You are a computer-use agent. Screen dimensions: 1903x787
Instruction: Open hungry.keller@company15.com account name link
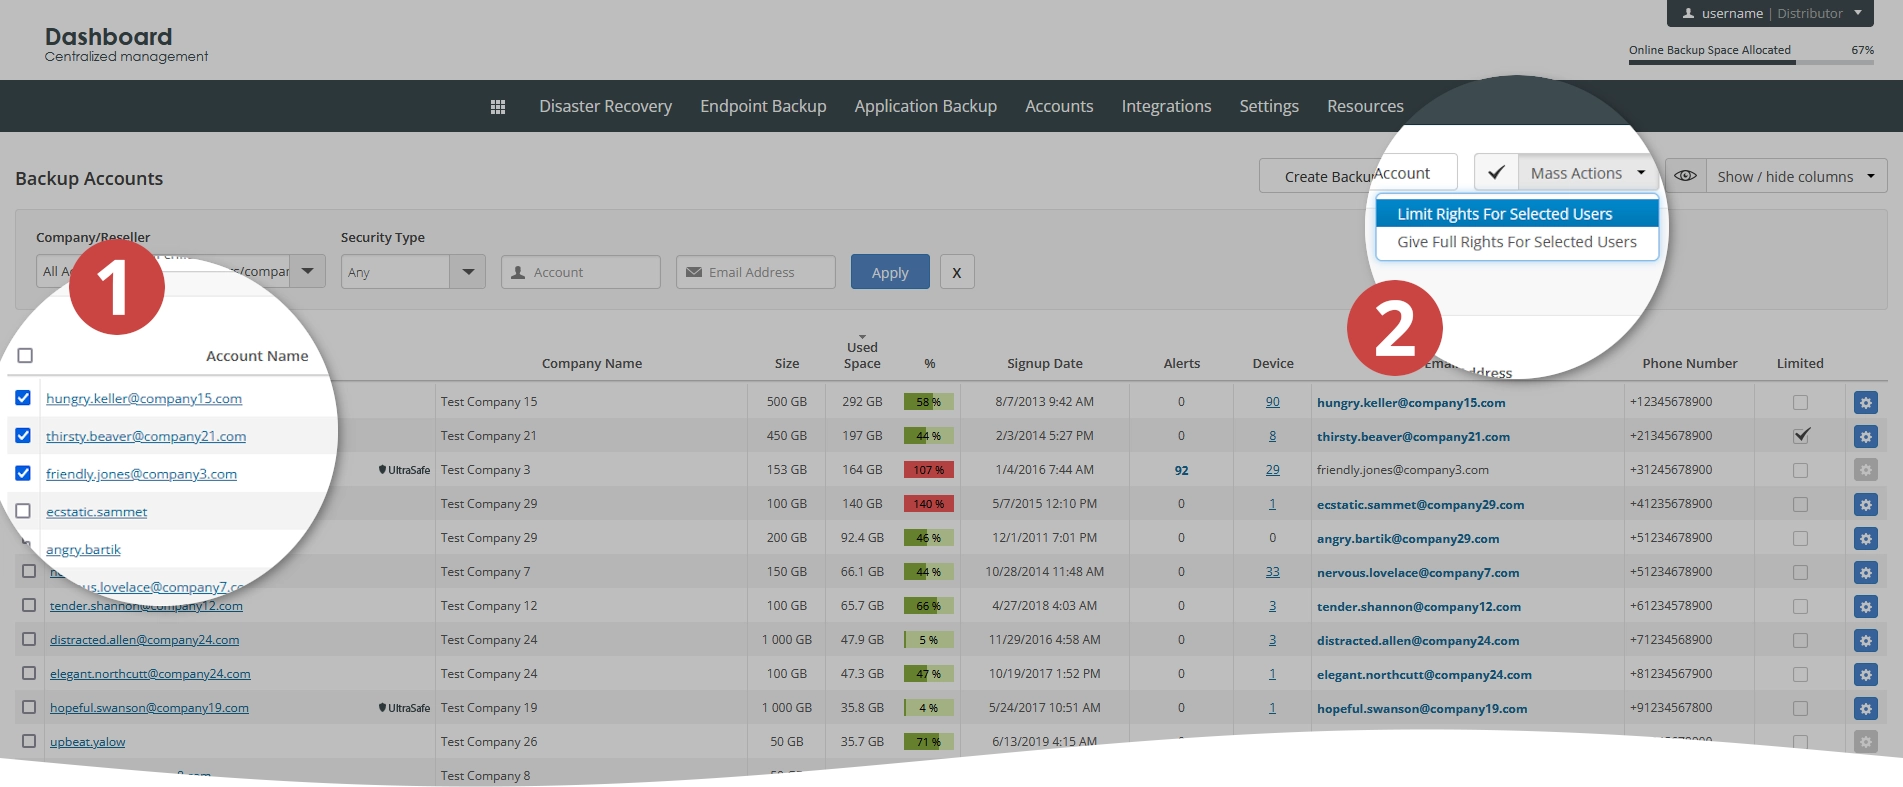(144, 398)
